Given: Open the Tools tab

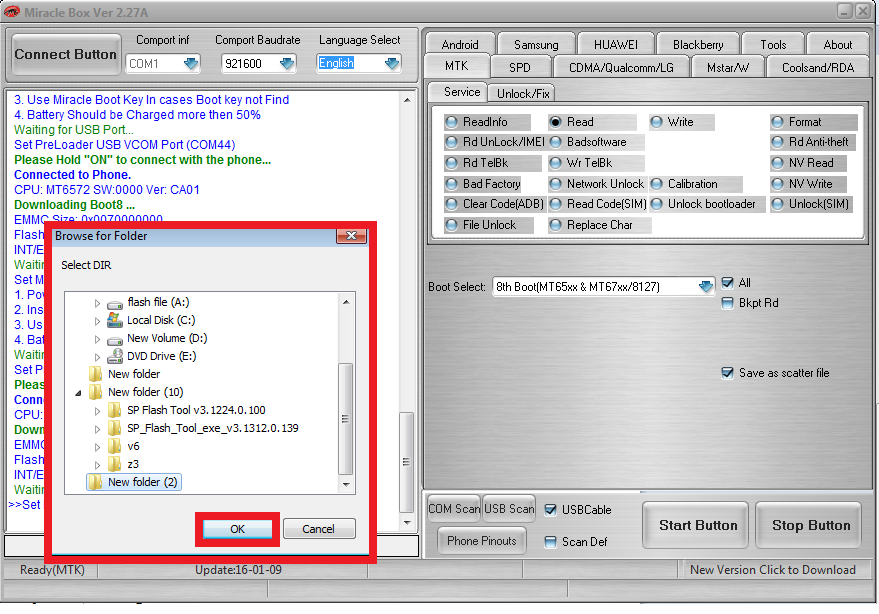Looking at the screenshot, I should pyautogui.click(x=773, y=44).
